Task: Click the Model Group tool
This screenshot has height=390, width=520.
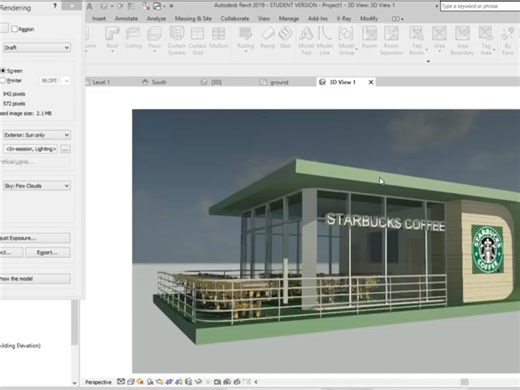Action: (x=346, y=40)
